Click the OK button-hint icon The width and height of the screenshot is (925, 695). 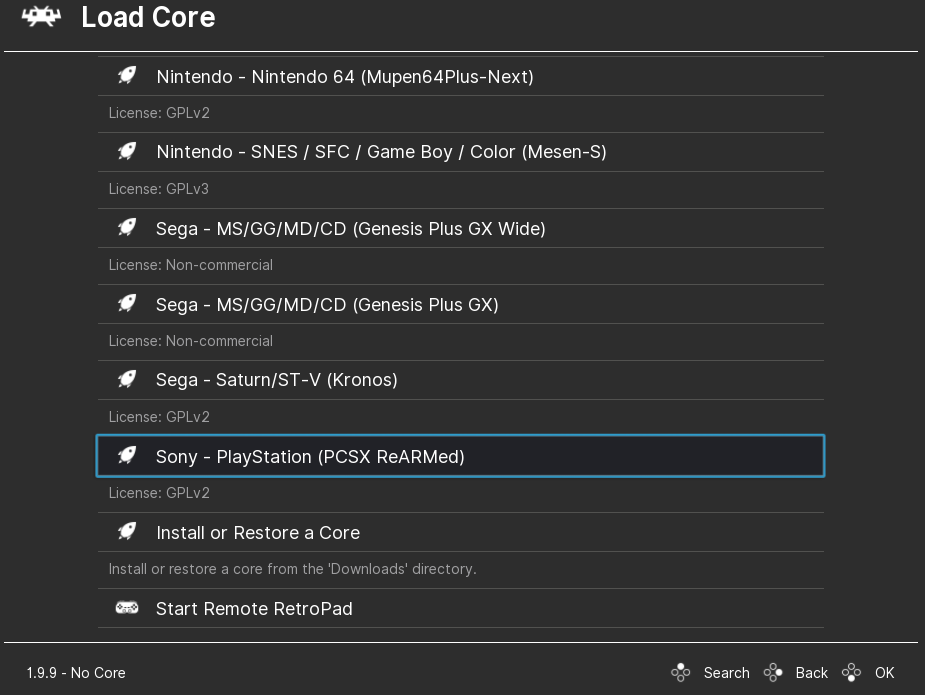(851, 673)
